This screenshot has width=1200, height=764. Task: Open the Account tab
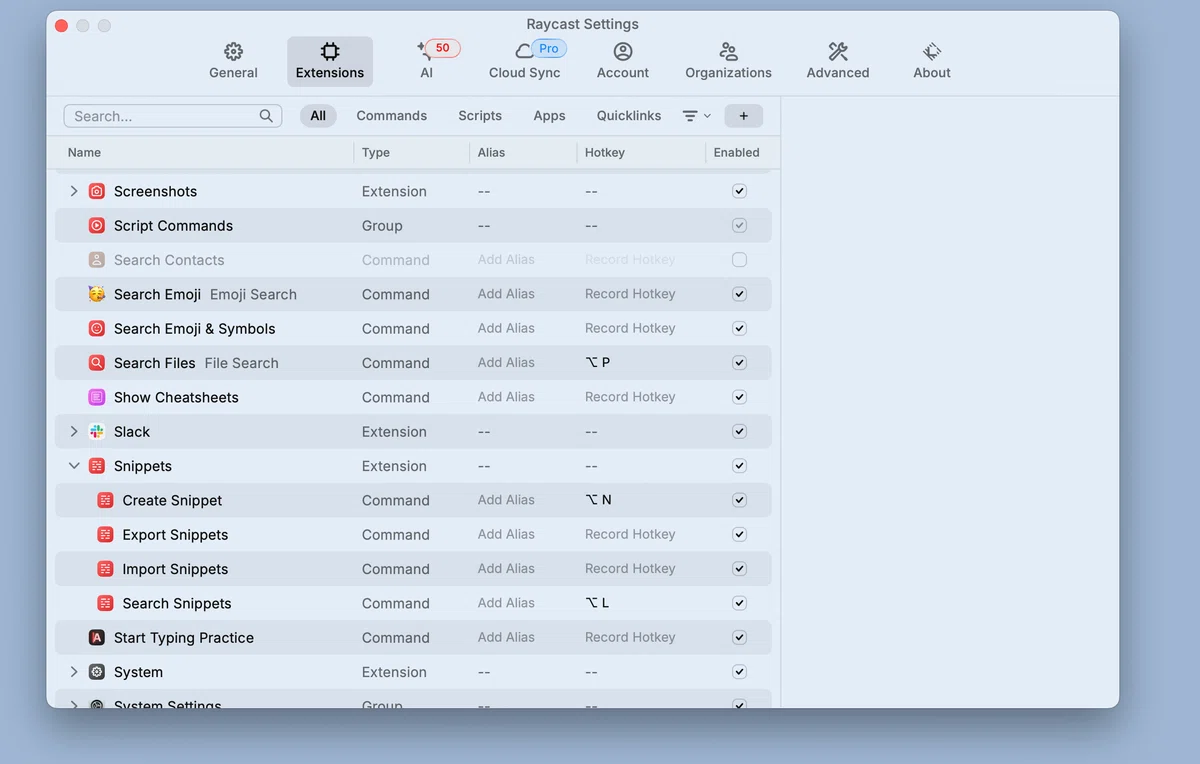pyautogui.click(x=623, y=61)
